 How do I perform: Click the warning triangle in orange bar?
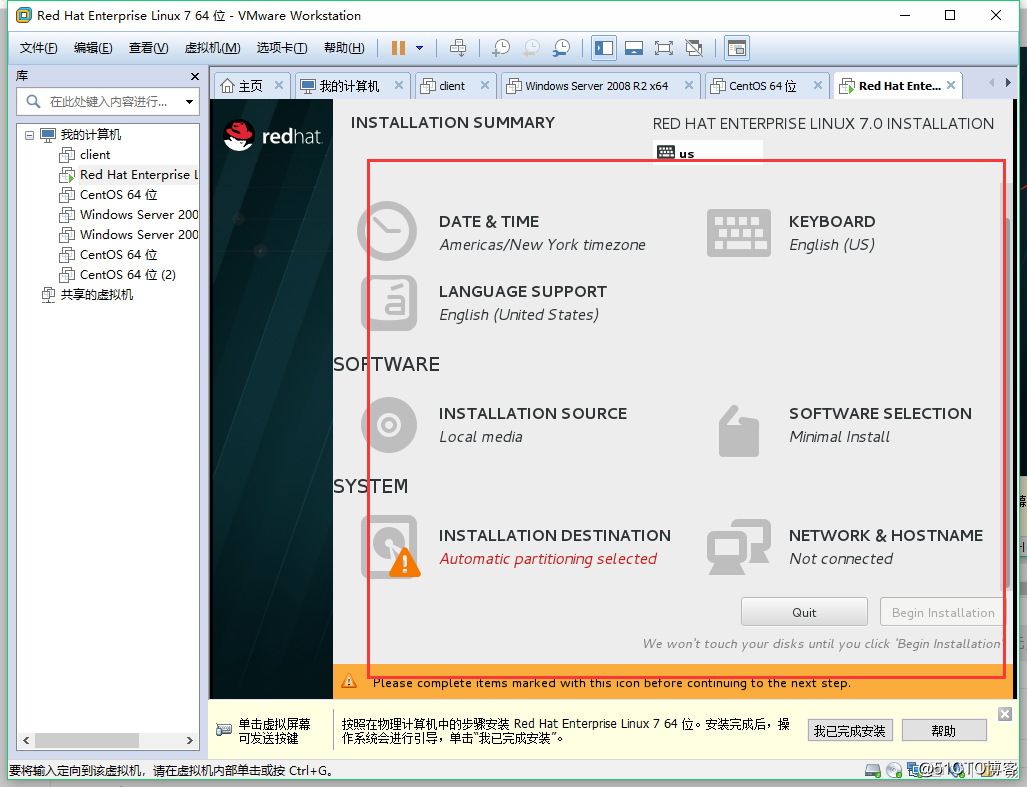click(349, 681)
